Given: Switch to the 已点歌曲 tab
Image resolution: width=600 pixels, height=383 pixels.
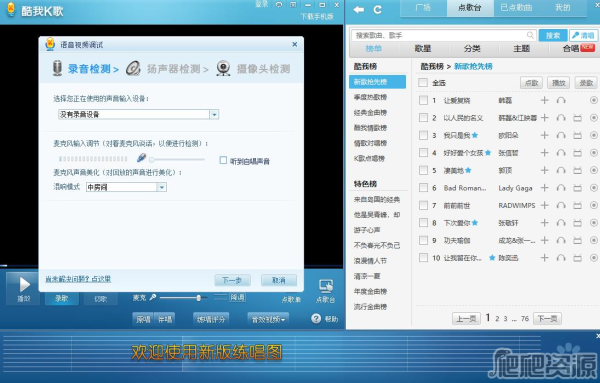Looking at the screenshot, I should 516,8.
